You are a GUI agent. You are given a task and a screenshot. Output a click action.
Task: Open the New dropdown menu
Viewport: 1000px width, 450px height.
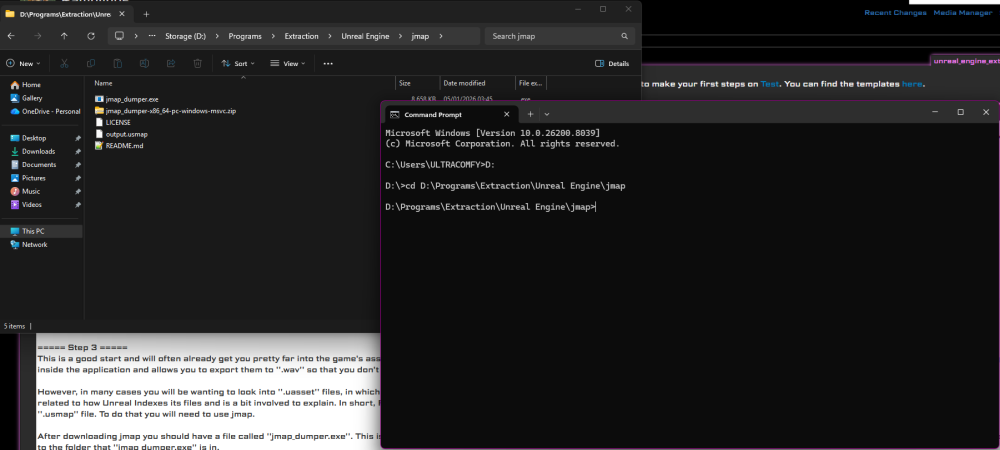pyautogui.click(x=25, y=63)
